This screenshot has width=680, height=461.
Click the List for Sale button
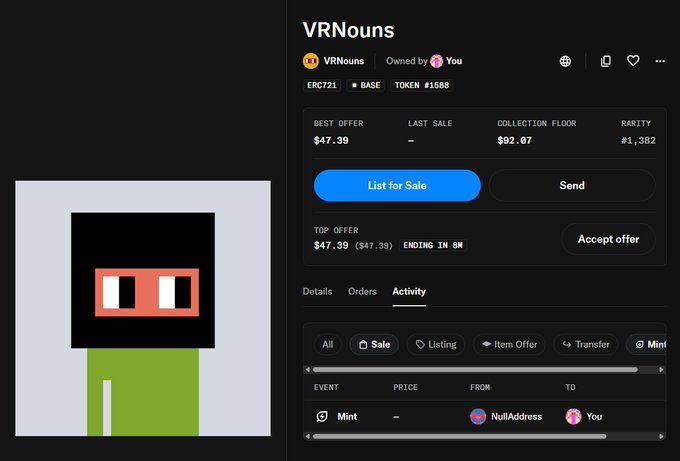(x=397, y=185)
